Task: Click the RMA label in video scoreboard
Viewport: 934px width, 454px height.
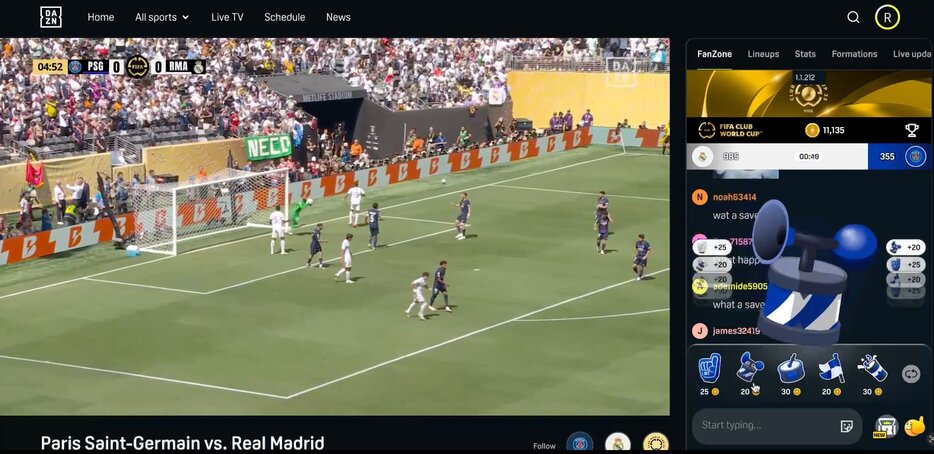Action: coord(178,67)
